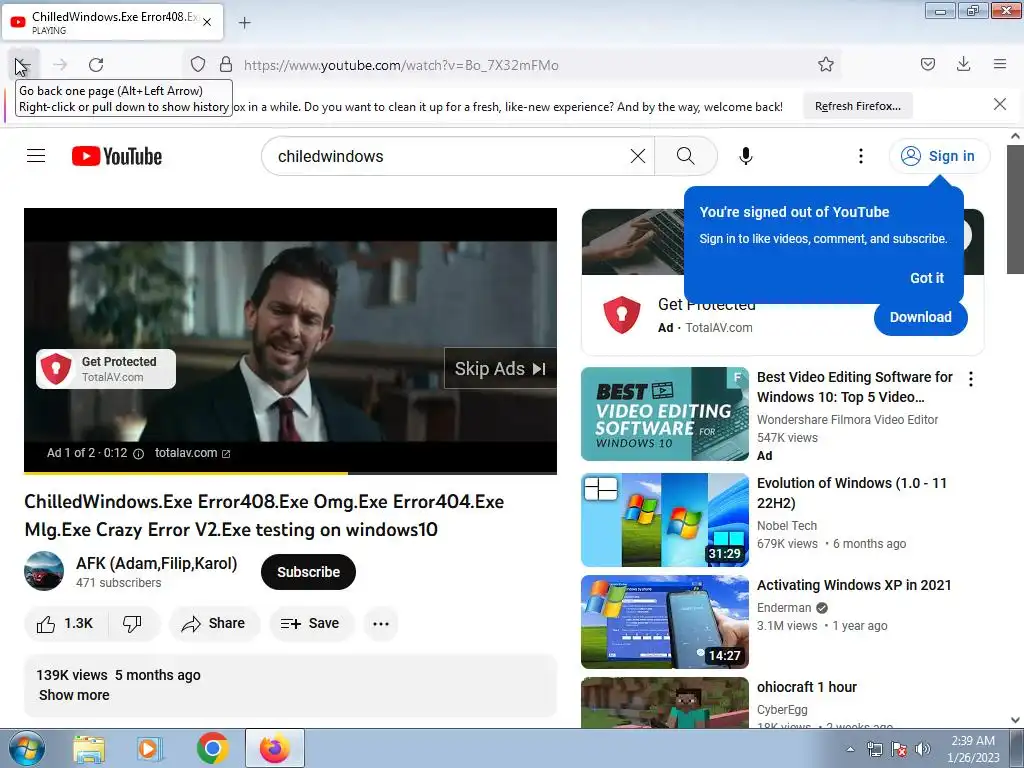Screen dimensions: 1024x768
Task: Open ohiocraft 1 hour video title
Action: pos(807,688)
